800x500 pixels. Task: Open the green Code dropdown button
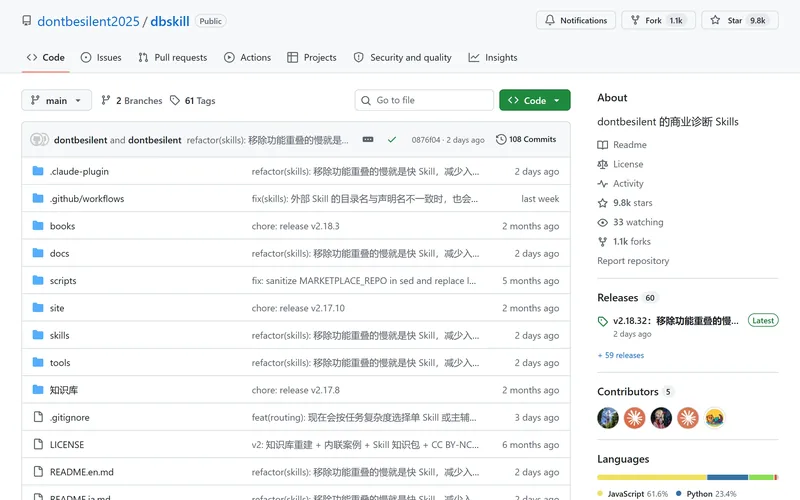(535, 100)
